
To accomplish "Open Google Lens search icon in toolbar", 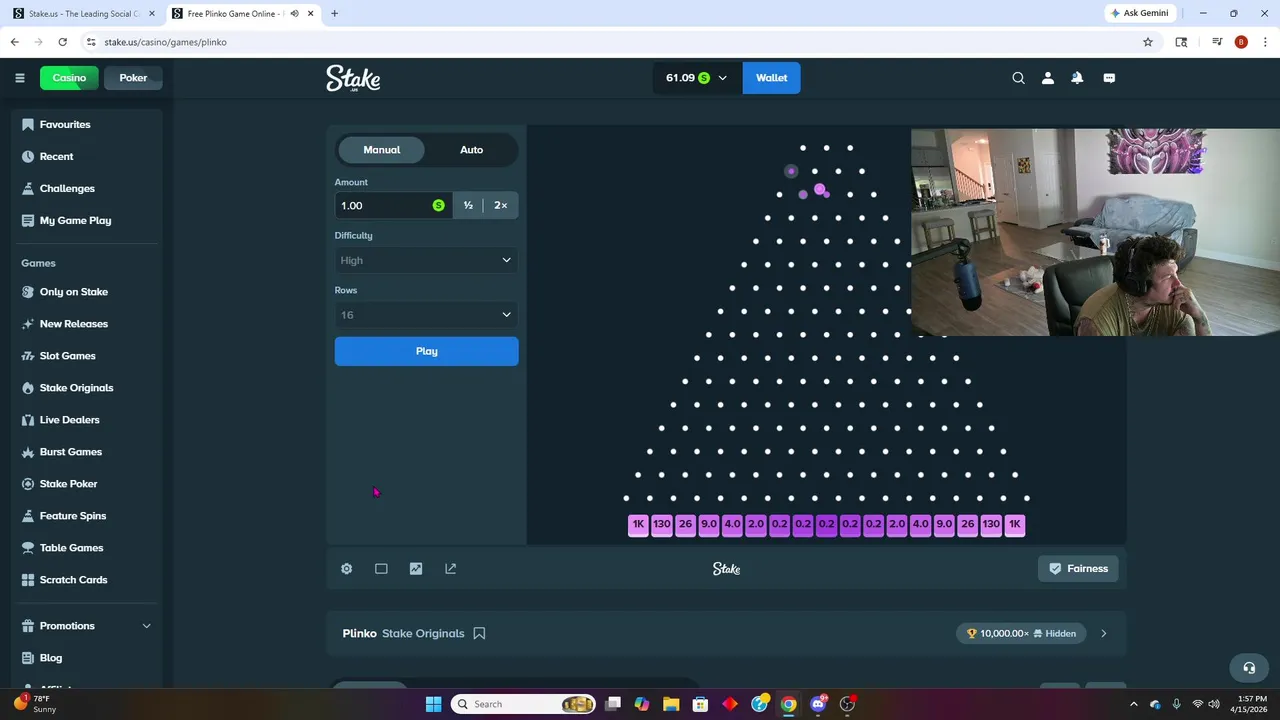I will [1181, 42].
